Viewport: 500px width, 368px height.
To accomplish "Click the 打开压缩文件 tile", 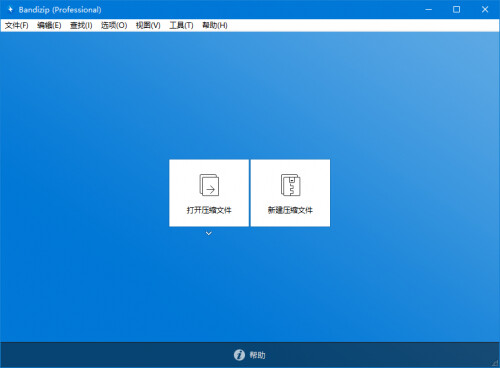I will tap(209, 193).
